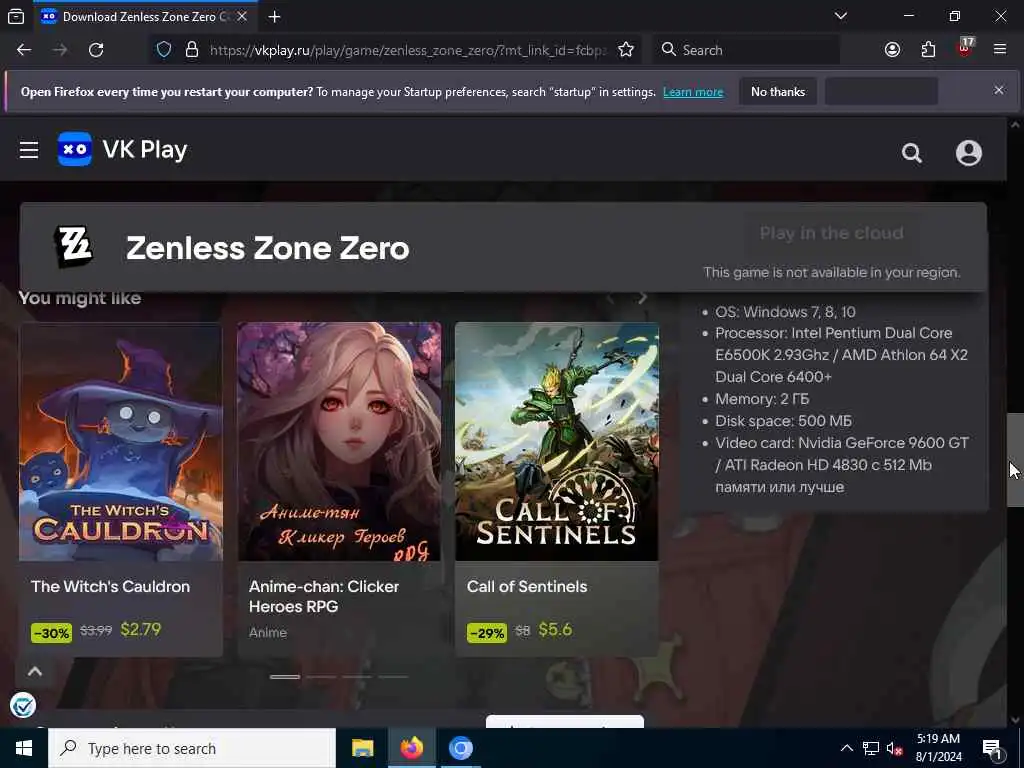The width and height of the screenshot is (1024, 768).
Task: Click the Zenless Zone Zero game logo
Action: [x=73, y=247]
